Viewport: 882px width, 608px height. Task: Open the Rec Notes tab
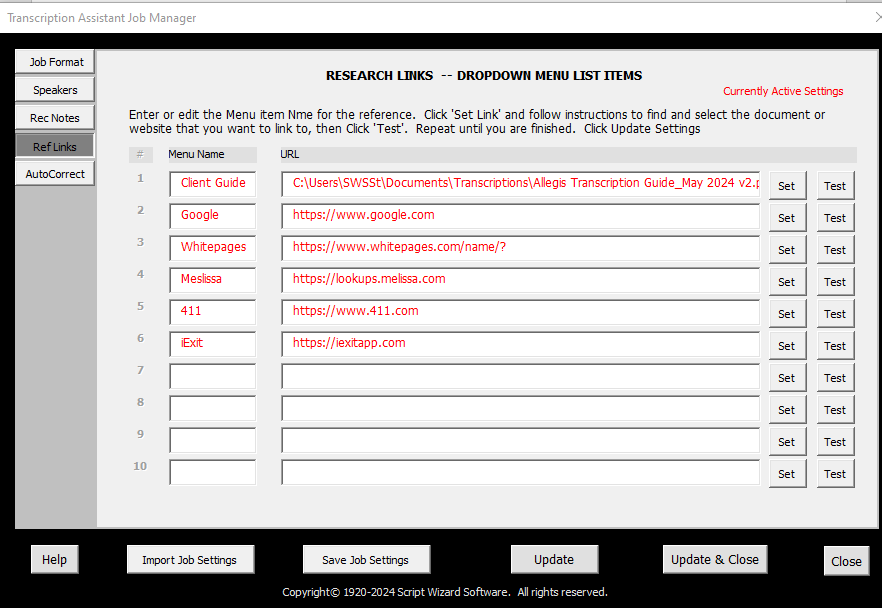point(55,118)
